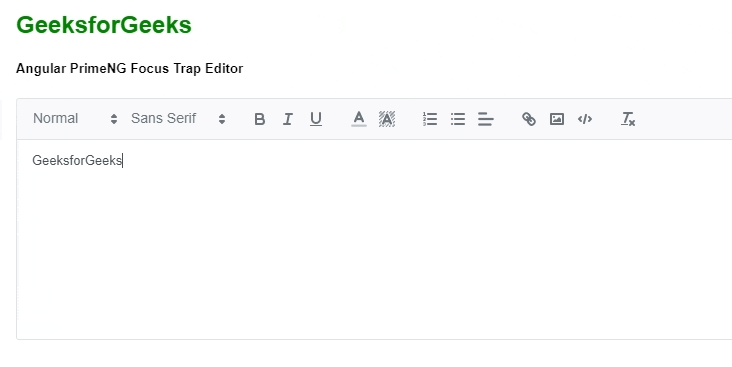Clear text formatting with Tx icon
Screen dimensions: 732x367
tap(628, 119)
